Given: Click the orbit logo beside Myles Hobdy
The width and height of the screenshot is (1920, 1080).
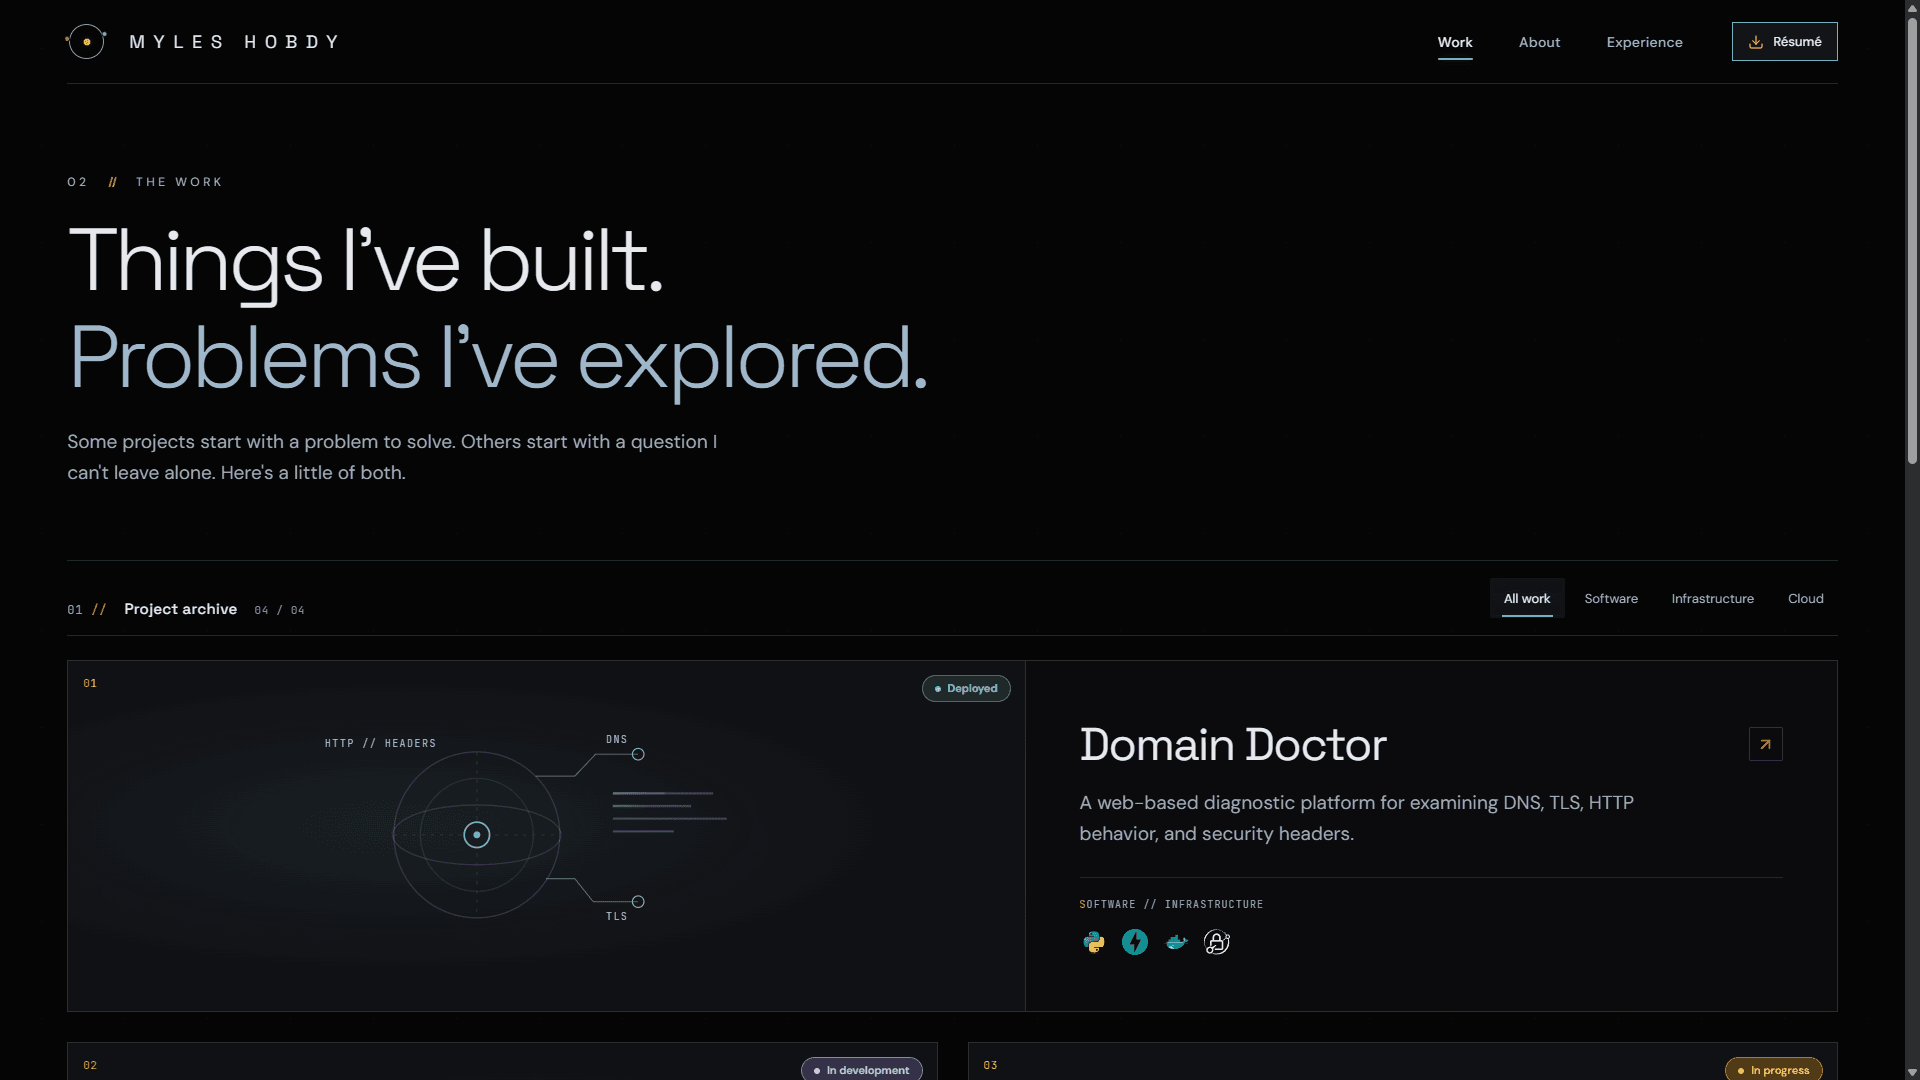Looking at the screenshot, I should [87, 42].
